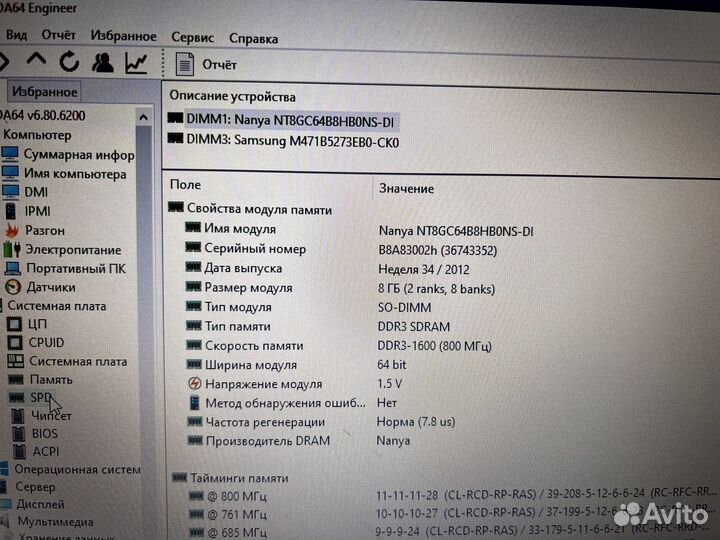Click the Разгон flame icon

click(11, 230)
